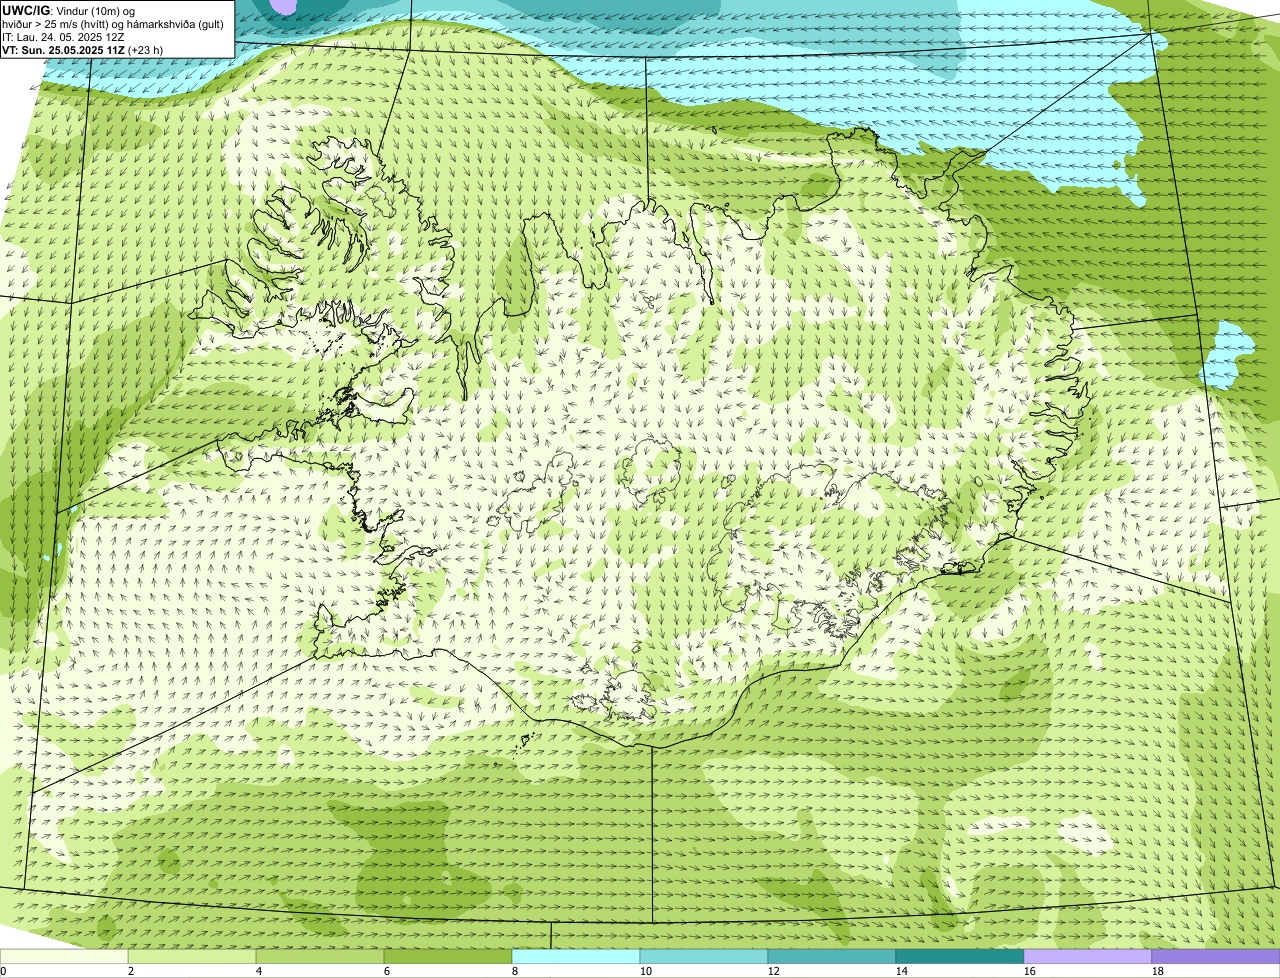The image size is (1280, 978).
Task: Click the cyan 10–12 m/s legend swatch
Action: [704, 957]
